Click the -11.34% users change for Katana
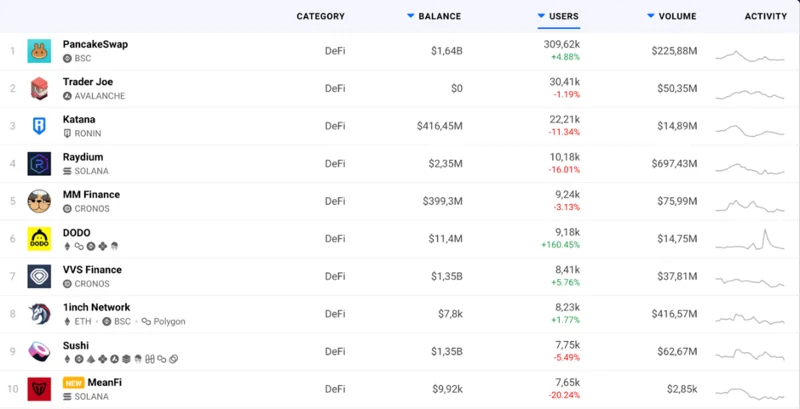The height and width of the screenshot is (409, 800). click(566, 132)
